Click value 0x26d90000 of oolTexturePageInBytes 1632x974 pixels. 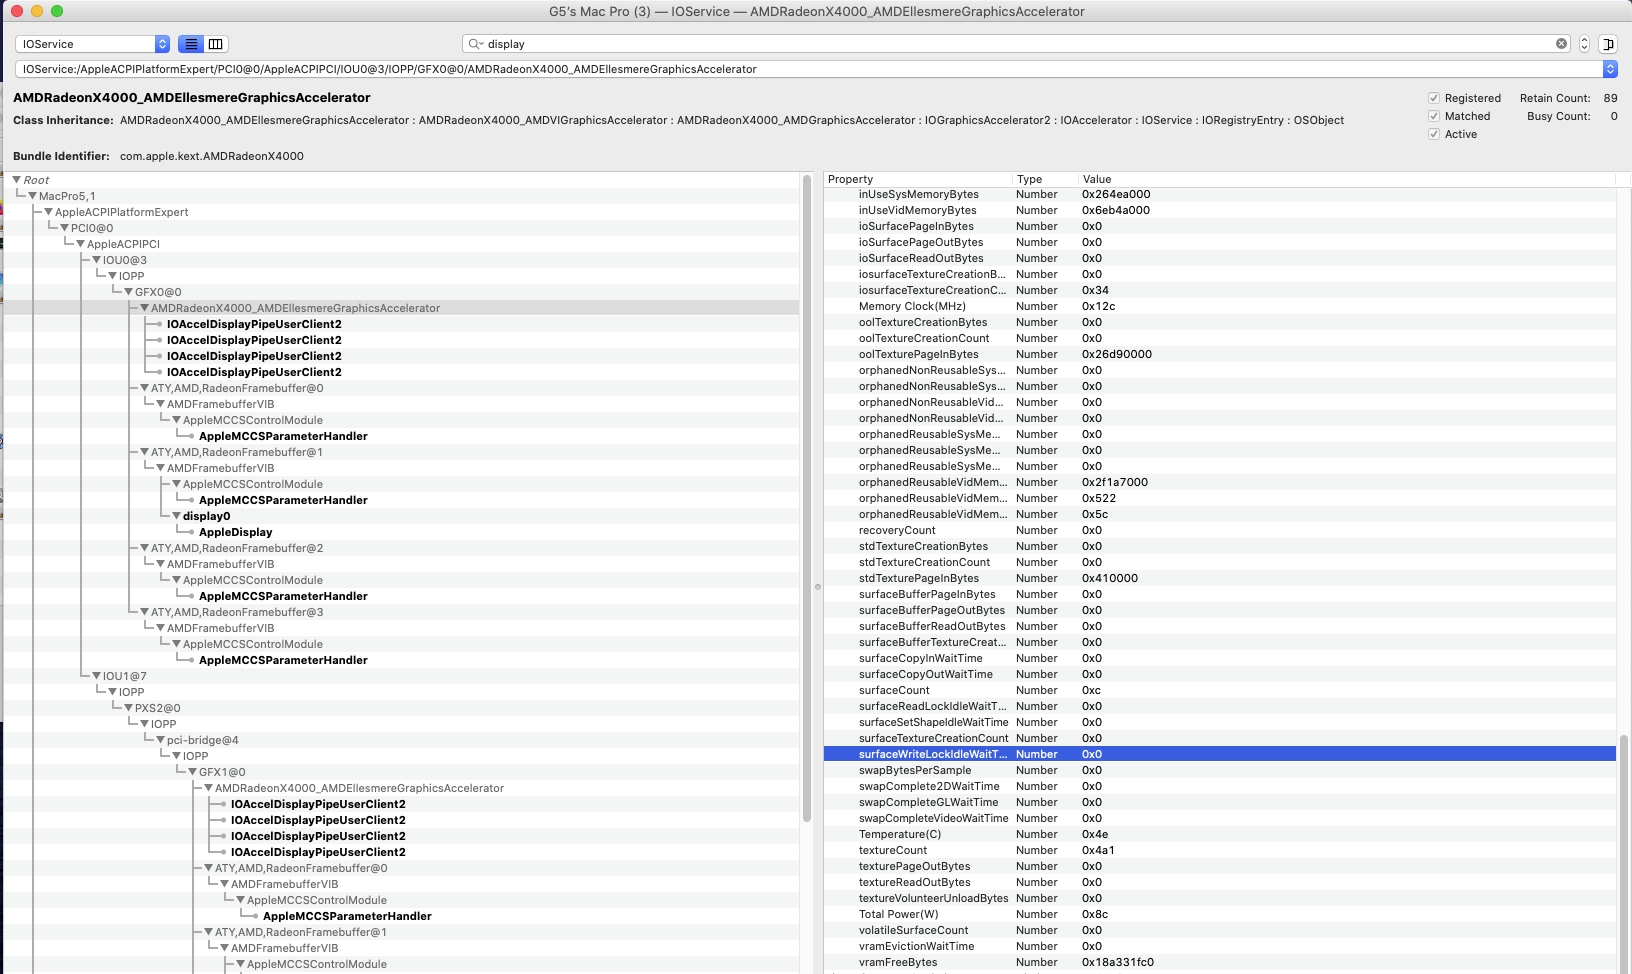click(1116, 354)
